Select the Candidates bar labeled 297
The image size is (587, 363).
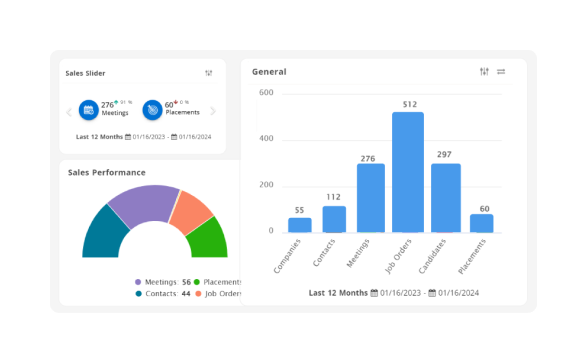click(x=446, y=198)
